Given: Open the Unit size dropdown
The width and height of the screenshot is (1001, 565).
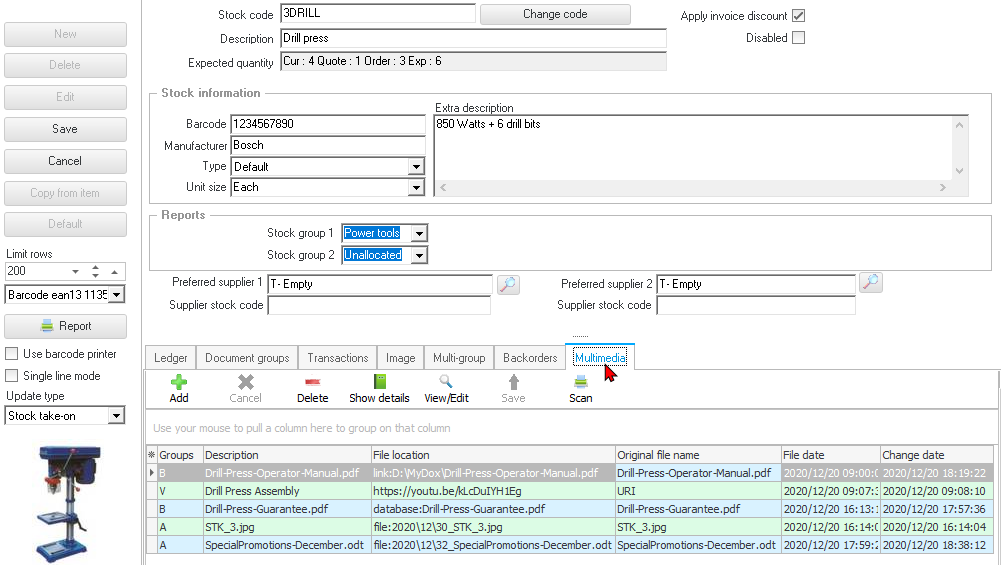Looking at the screenshot, I should coord(416,187).
